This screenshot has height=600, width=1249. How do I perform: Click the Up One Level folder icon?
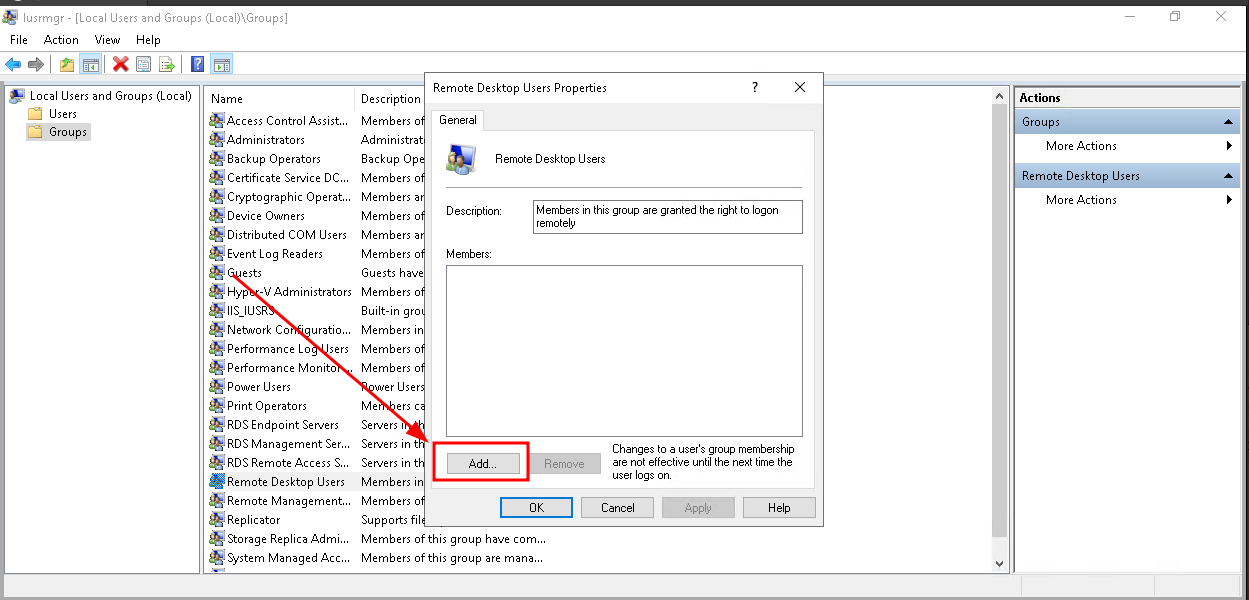pyautogui.click(x=67, y=65)
